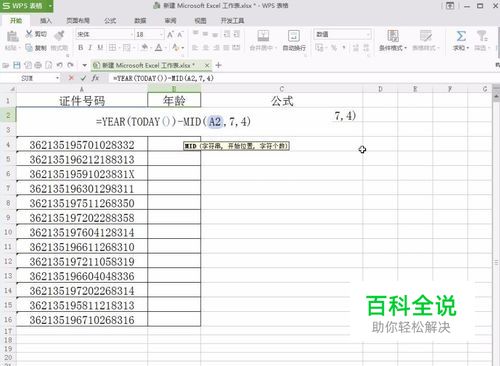500x366 pixels.
Task: Open the number format dropdown
Action: click(368, 34)
